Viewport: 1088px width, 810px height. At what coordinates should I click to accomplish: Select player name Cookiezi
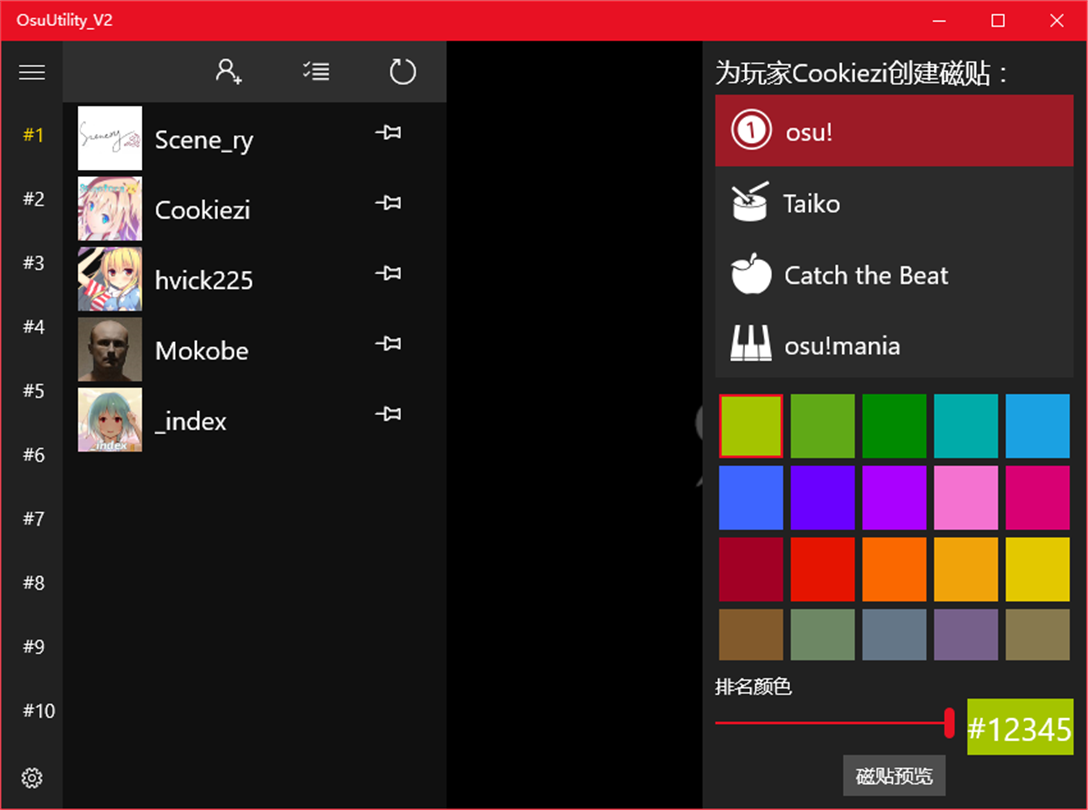[202, 210]
